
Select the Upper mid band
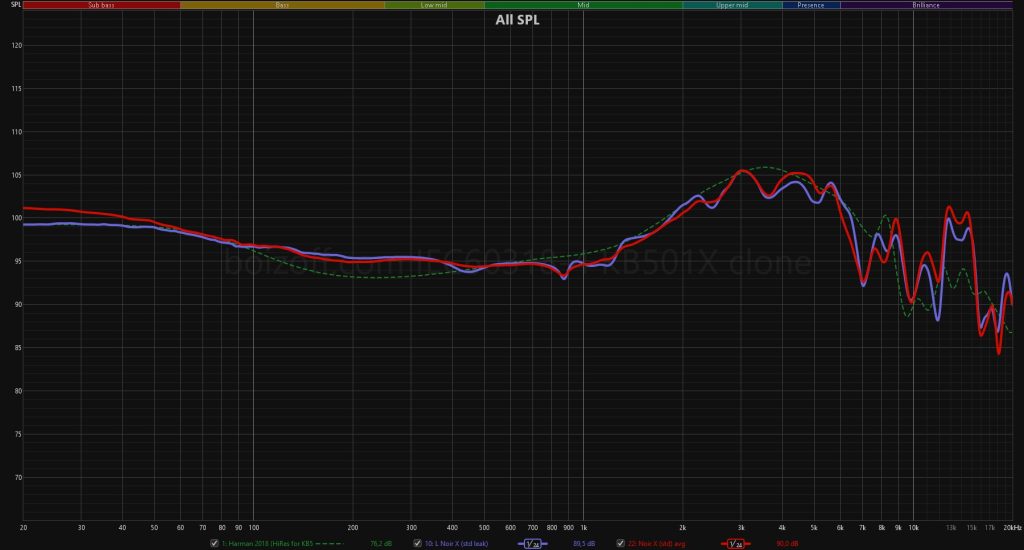pyautogui.click(x=732, y=5)
